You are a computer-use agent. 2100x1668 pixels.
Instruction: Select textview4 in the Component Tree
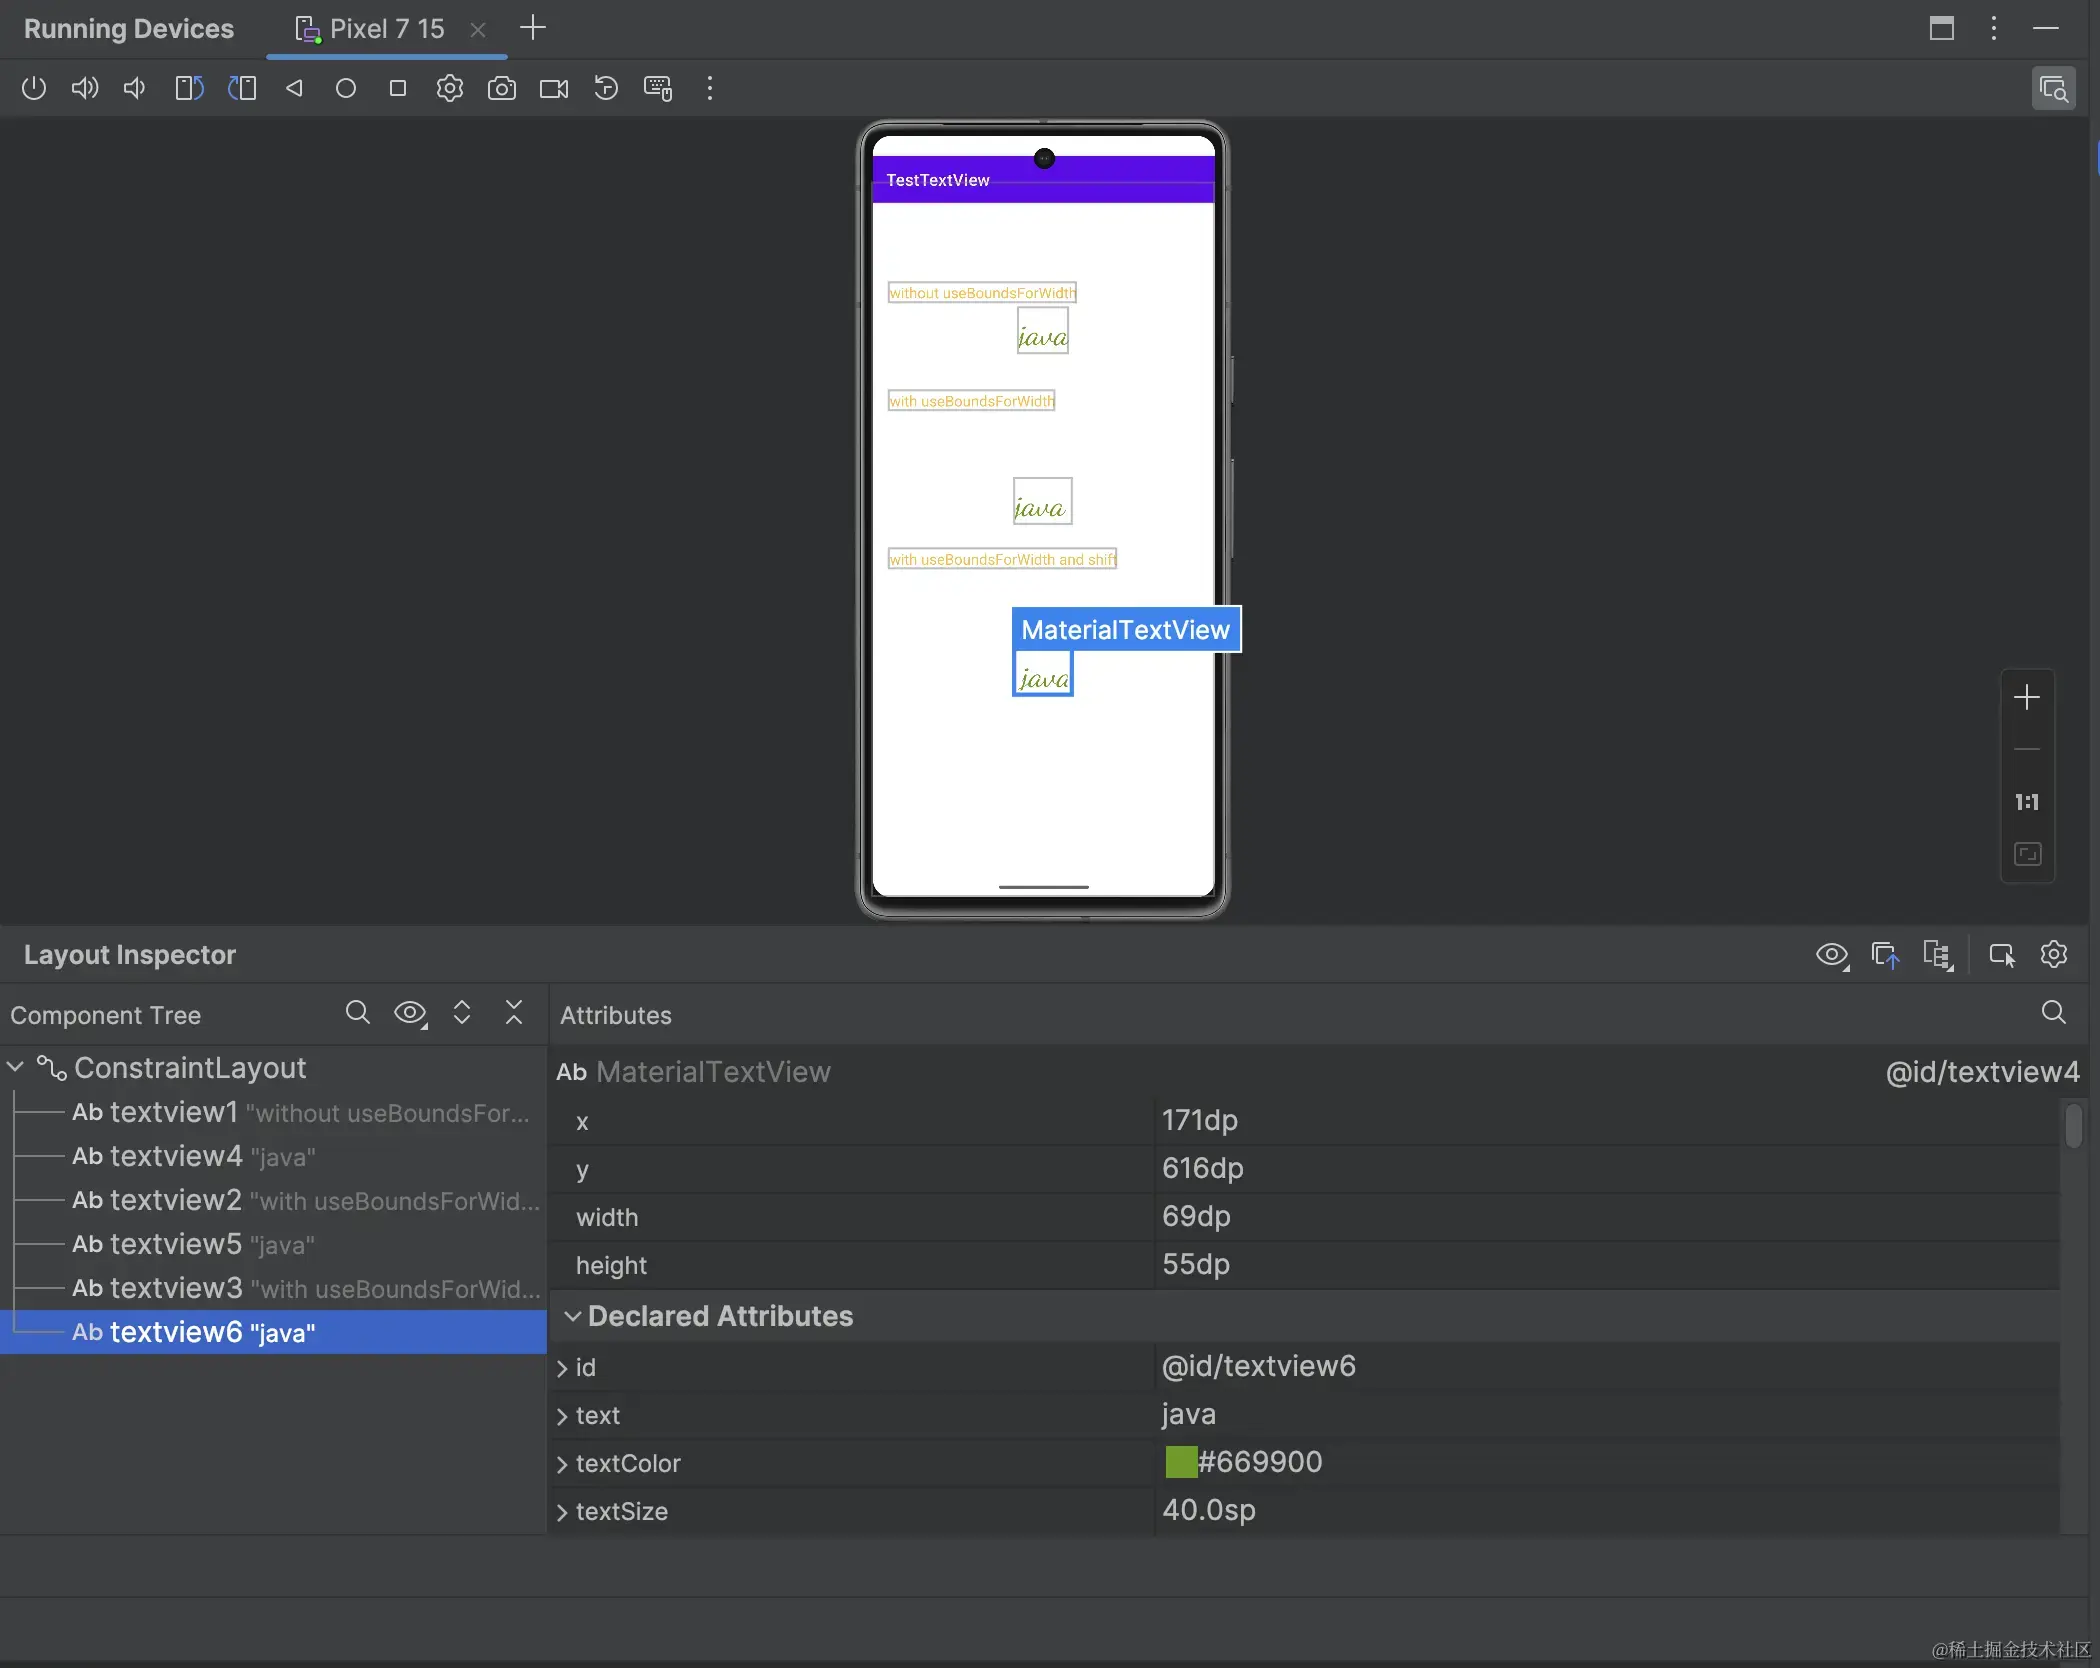pos(176,1156)
